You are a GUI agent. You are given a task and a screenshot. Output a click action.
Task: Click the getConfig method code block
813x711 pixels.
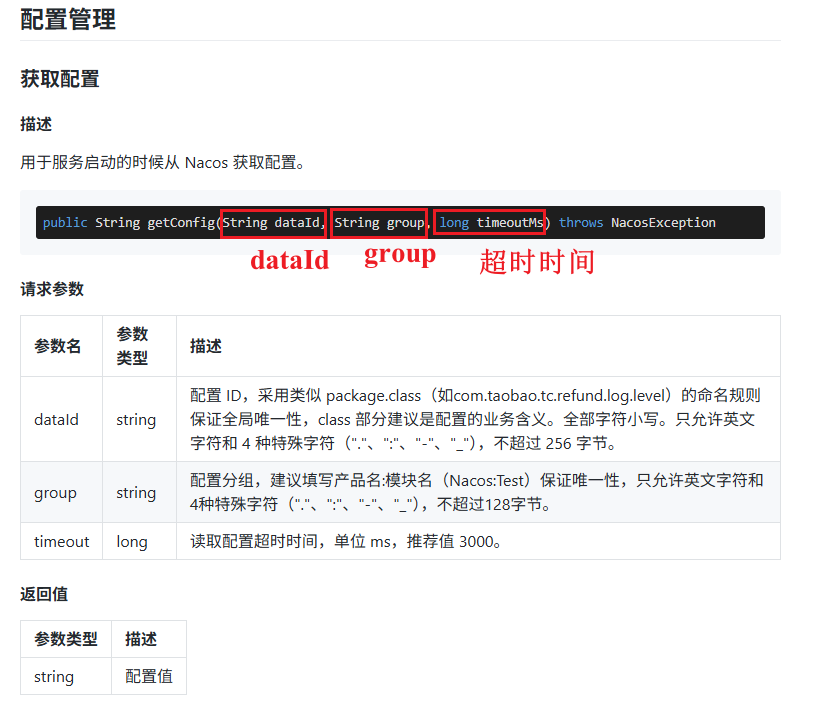[x=400, y=222]
